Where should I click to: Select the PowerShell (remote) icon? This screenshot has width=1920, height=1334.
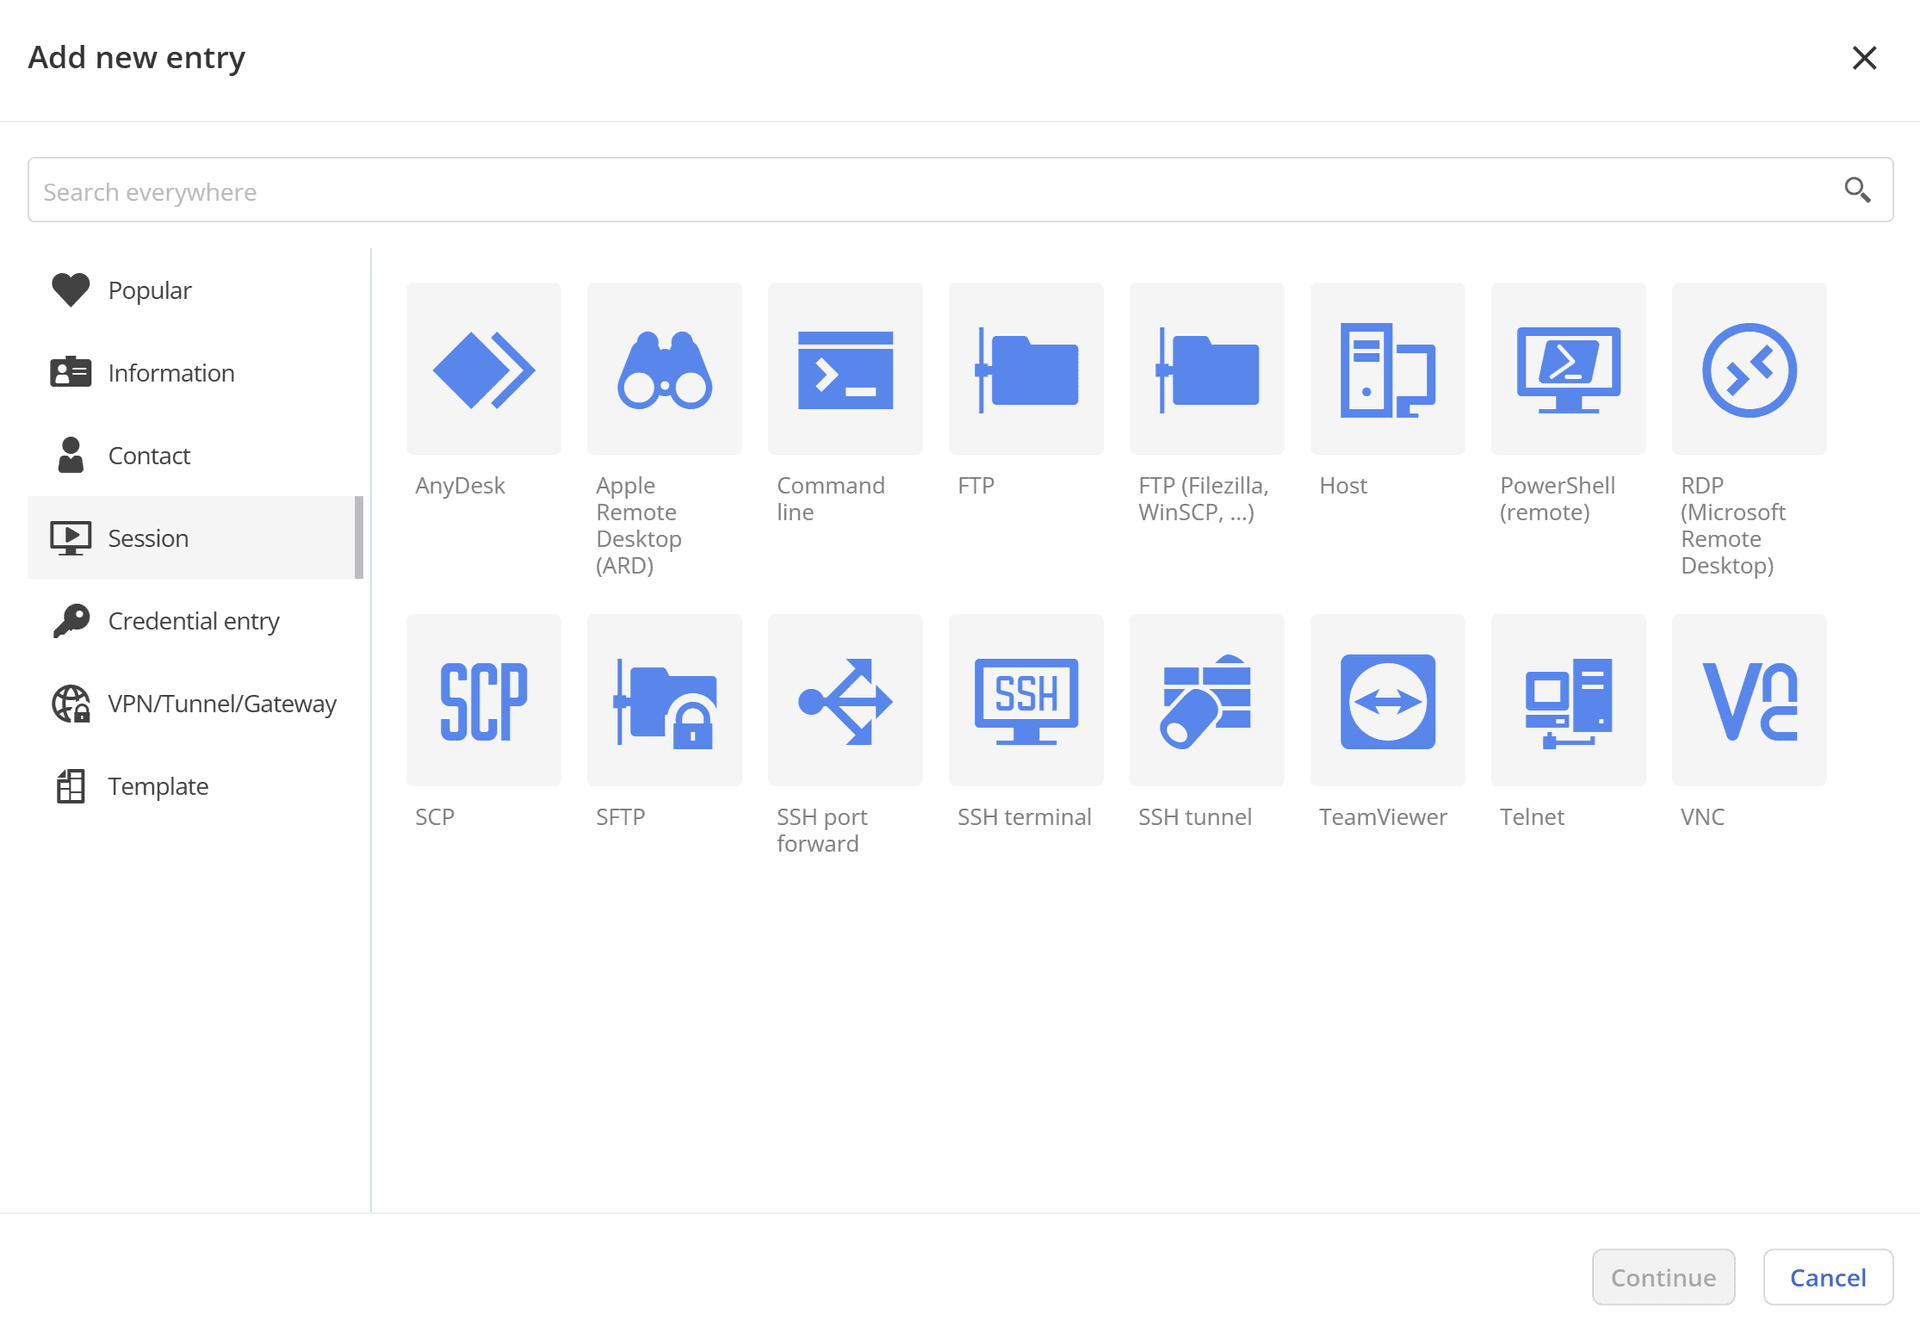click(x=1568, y=369)
